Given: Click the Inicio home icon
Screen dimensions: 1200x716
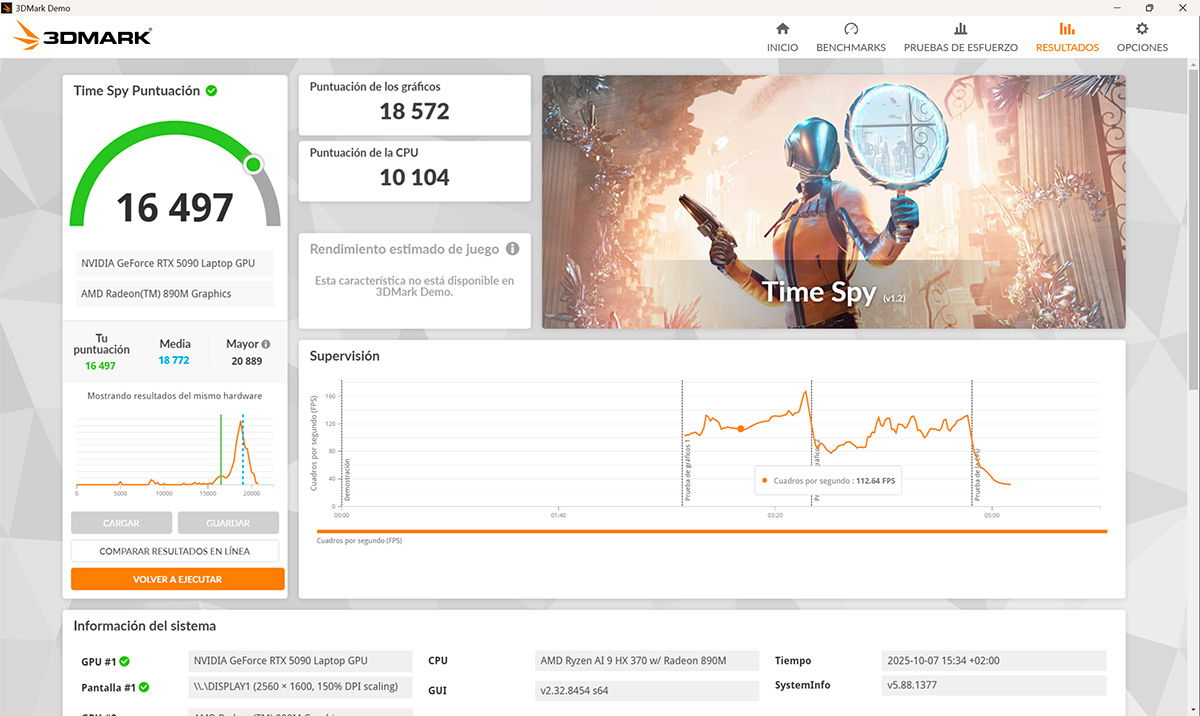Looking at the screenshot, I should (x=782, y=29).
